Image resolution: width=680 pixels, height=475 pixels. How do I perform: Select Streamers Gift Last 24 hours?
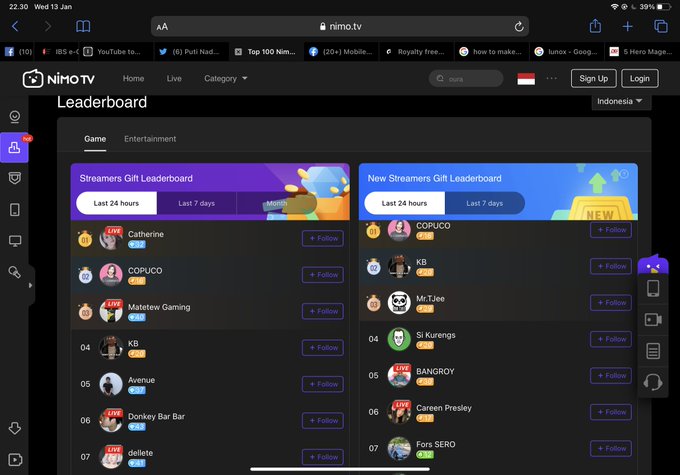click(x=116, y=203)
